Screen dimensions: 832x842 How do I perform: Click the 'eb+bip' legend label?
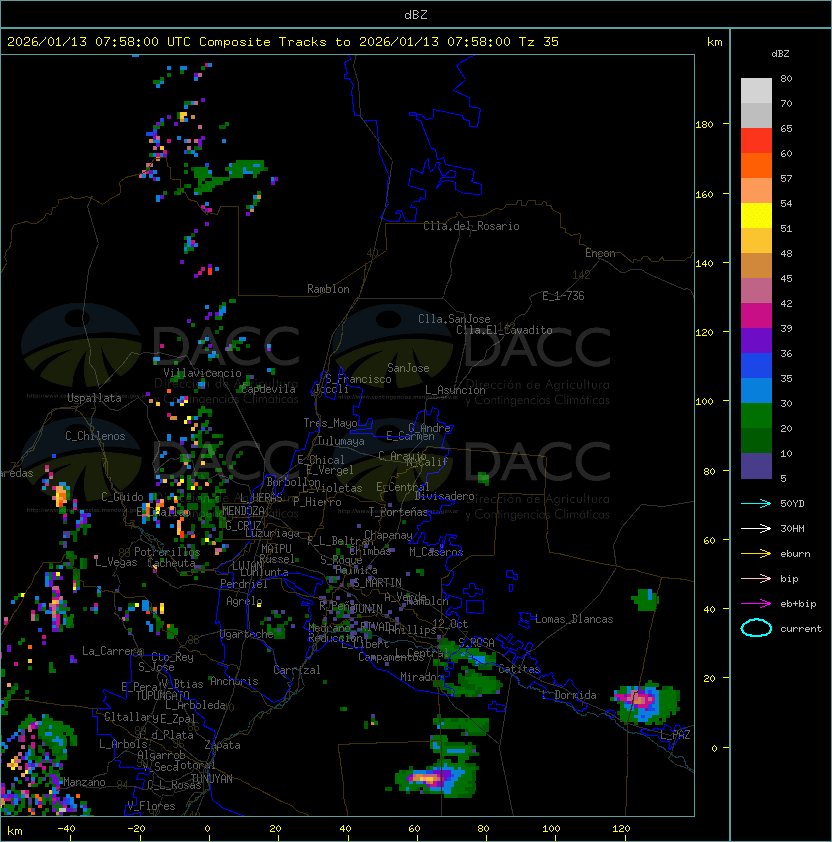(x=798, y=604)
